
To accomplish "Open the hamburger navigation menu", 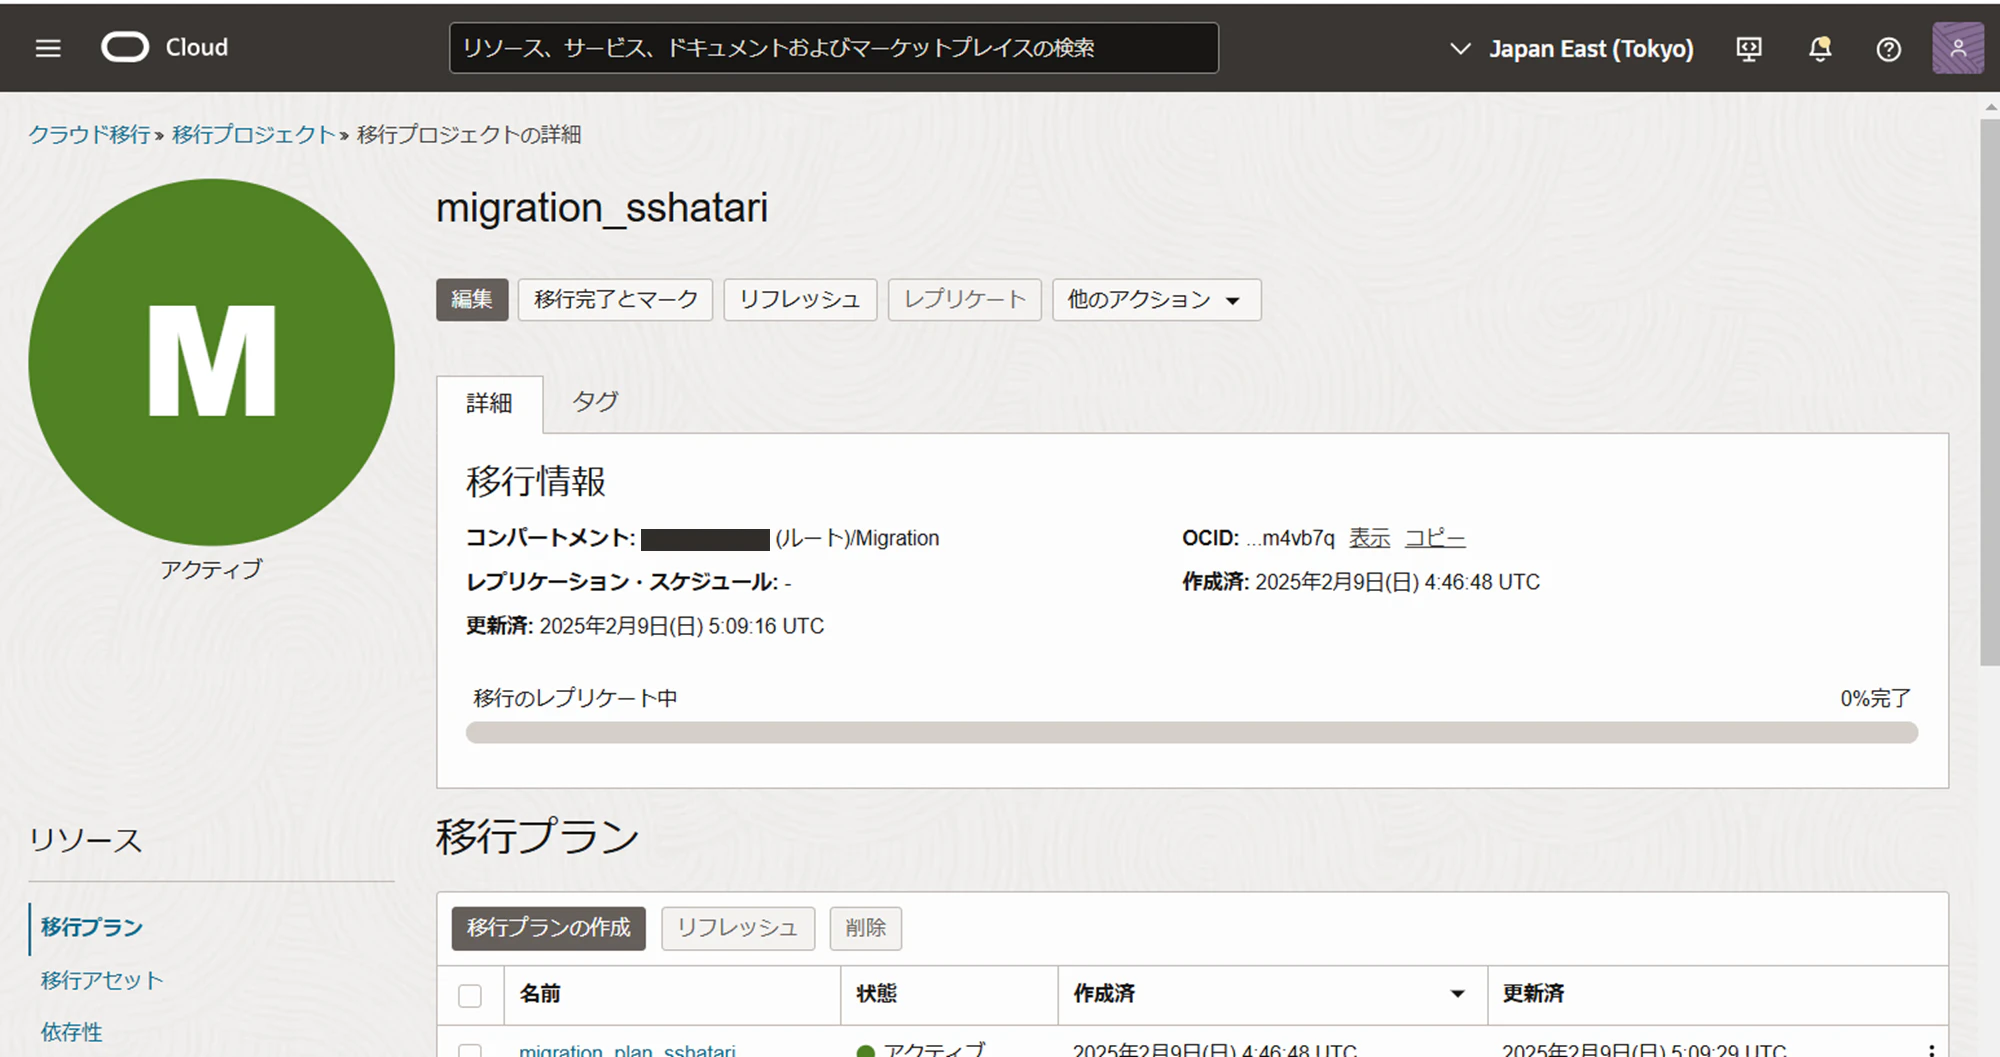I will (x=48, y=48).
